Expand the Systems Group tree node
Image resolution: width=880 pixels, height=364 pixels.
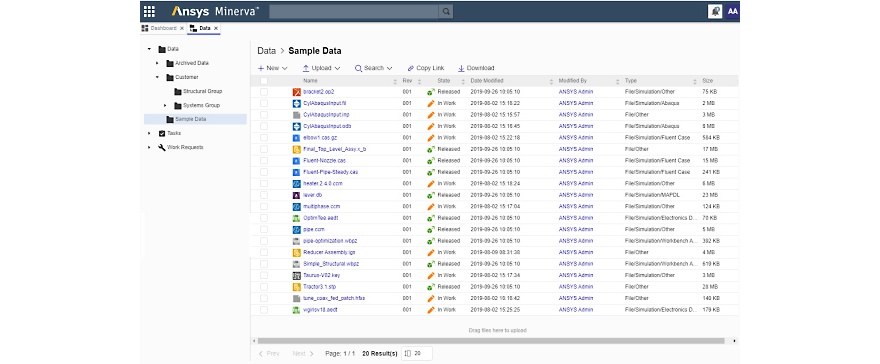pos(165,105)
